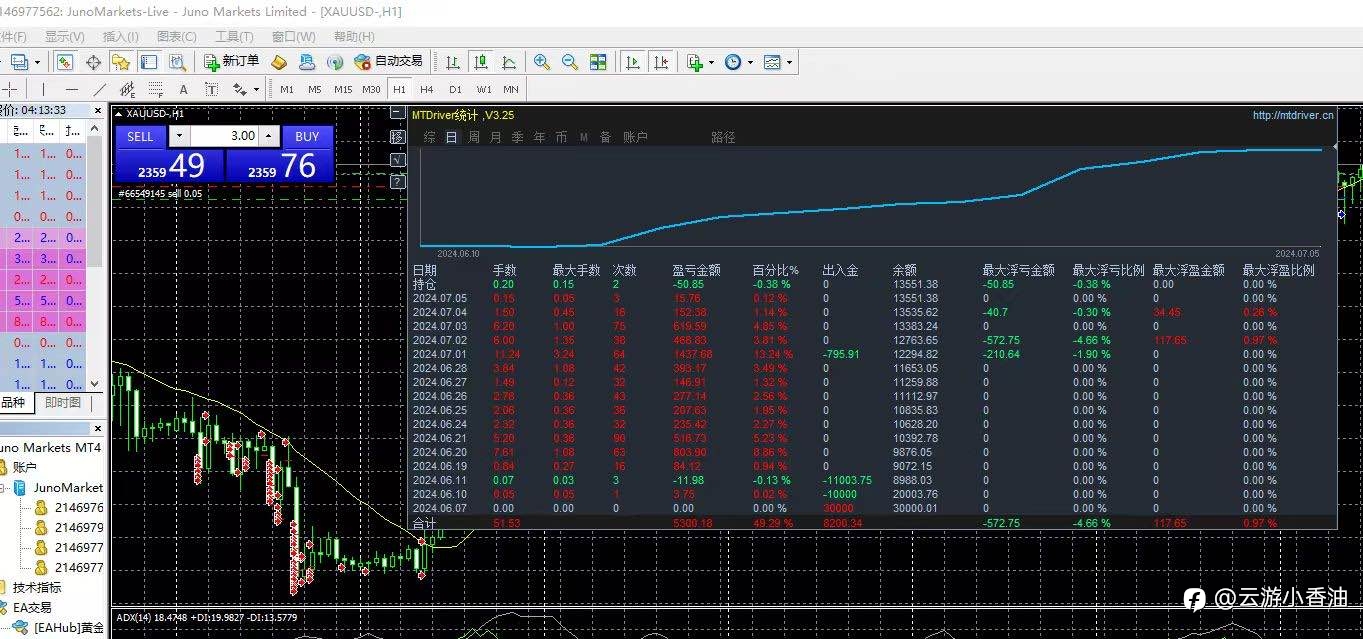Image resolution: width=1363 pixels, height=639 pixels.
Task: Open the profiles dropdown arrow
Action: [x=37, y=62]
